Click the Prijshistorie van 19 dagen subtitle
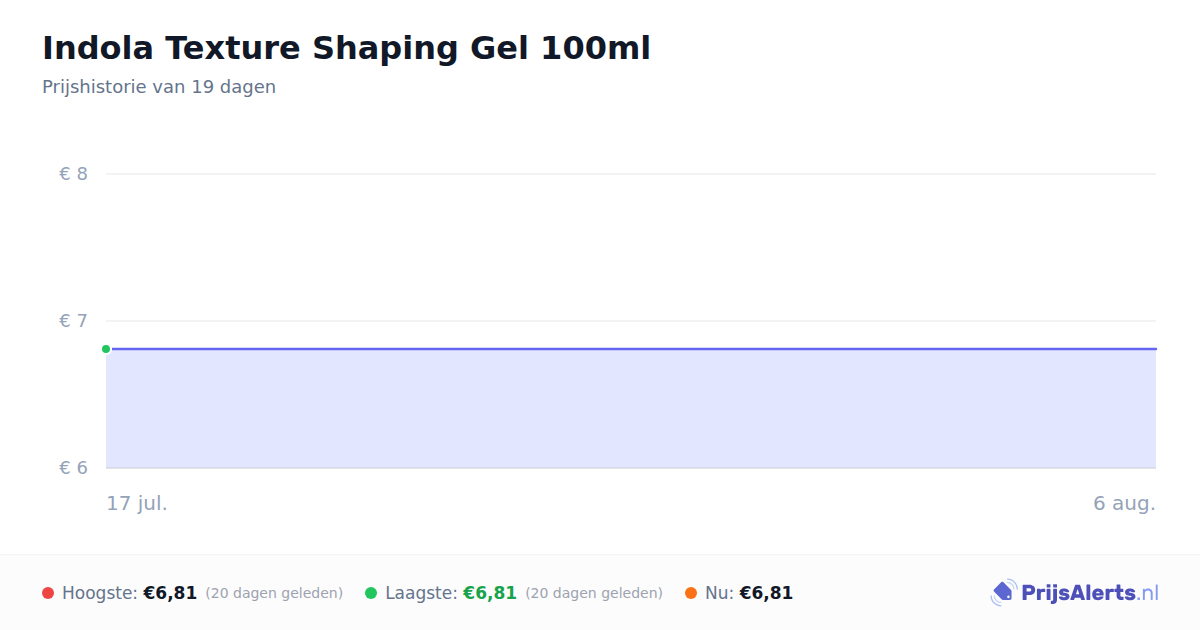The width and height of the screenshot is (1200, 630). tap(159, 87)
